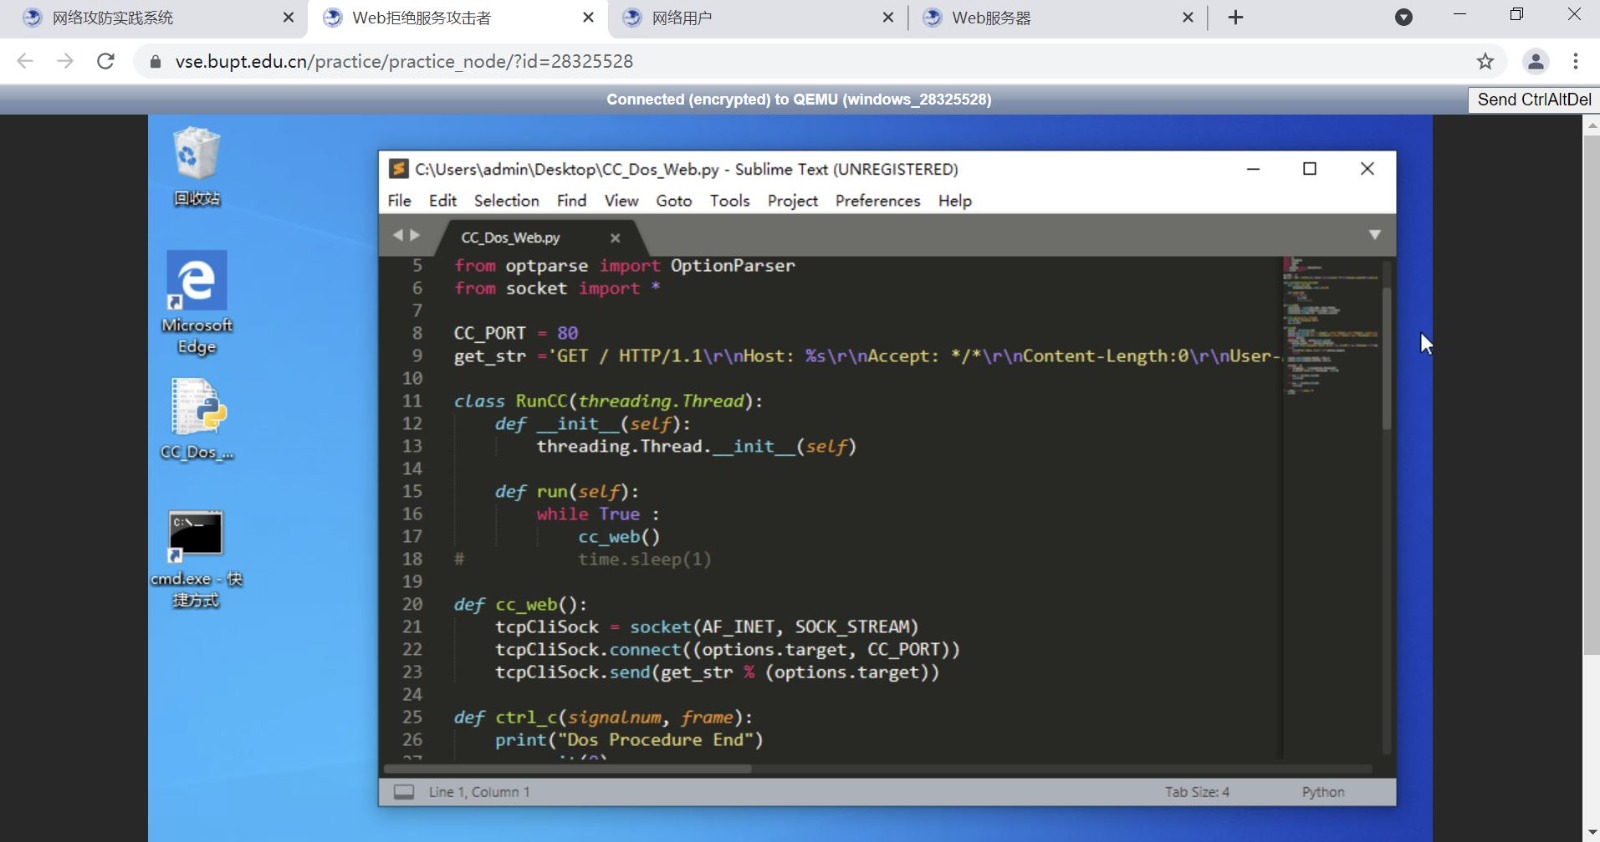Open the Tools menu

click(x=730, y=201)
